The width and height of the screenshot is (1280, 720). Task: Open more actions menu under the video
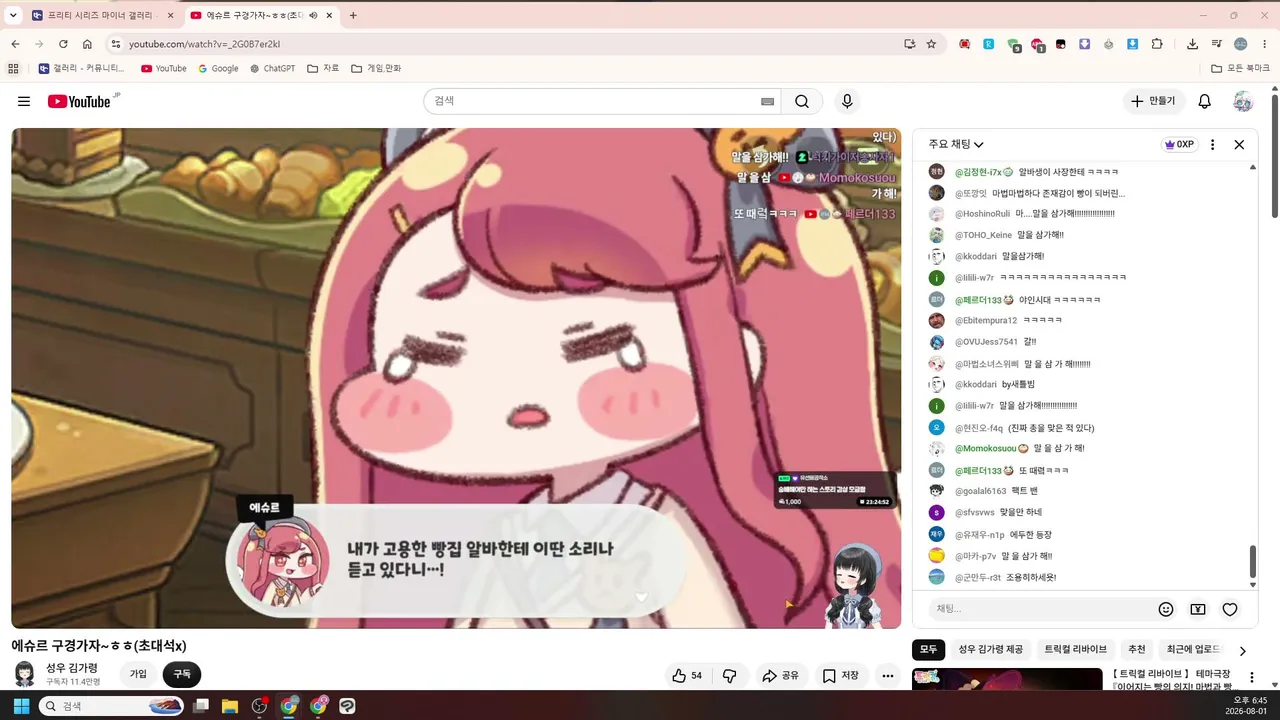(887, 676)
